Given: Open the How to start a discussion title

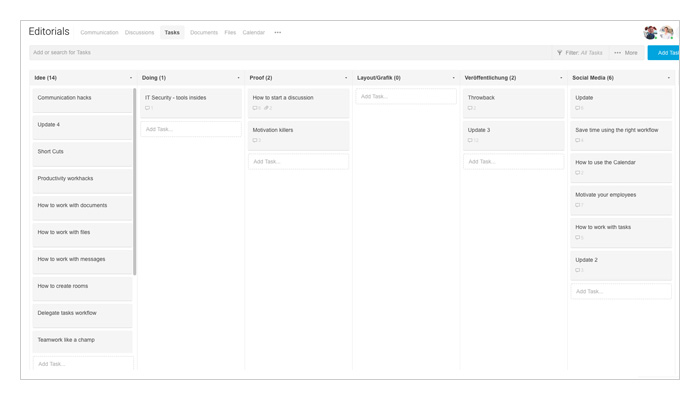Looking at the screenshot, I should 283,98.
